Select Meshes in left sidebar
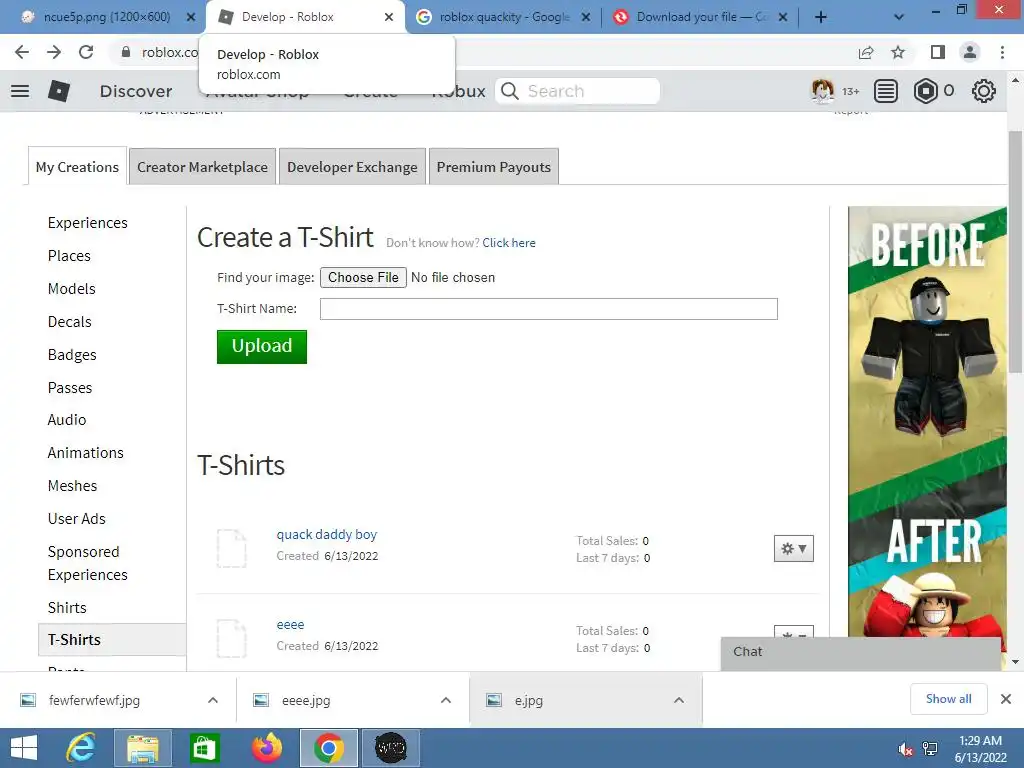 [72, 486]
